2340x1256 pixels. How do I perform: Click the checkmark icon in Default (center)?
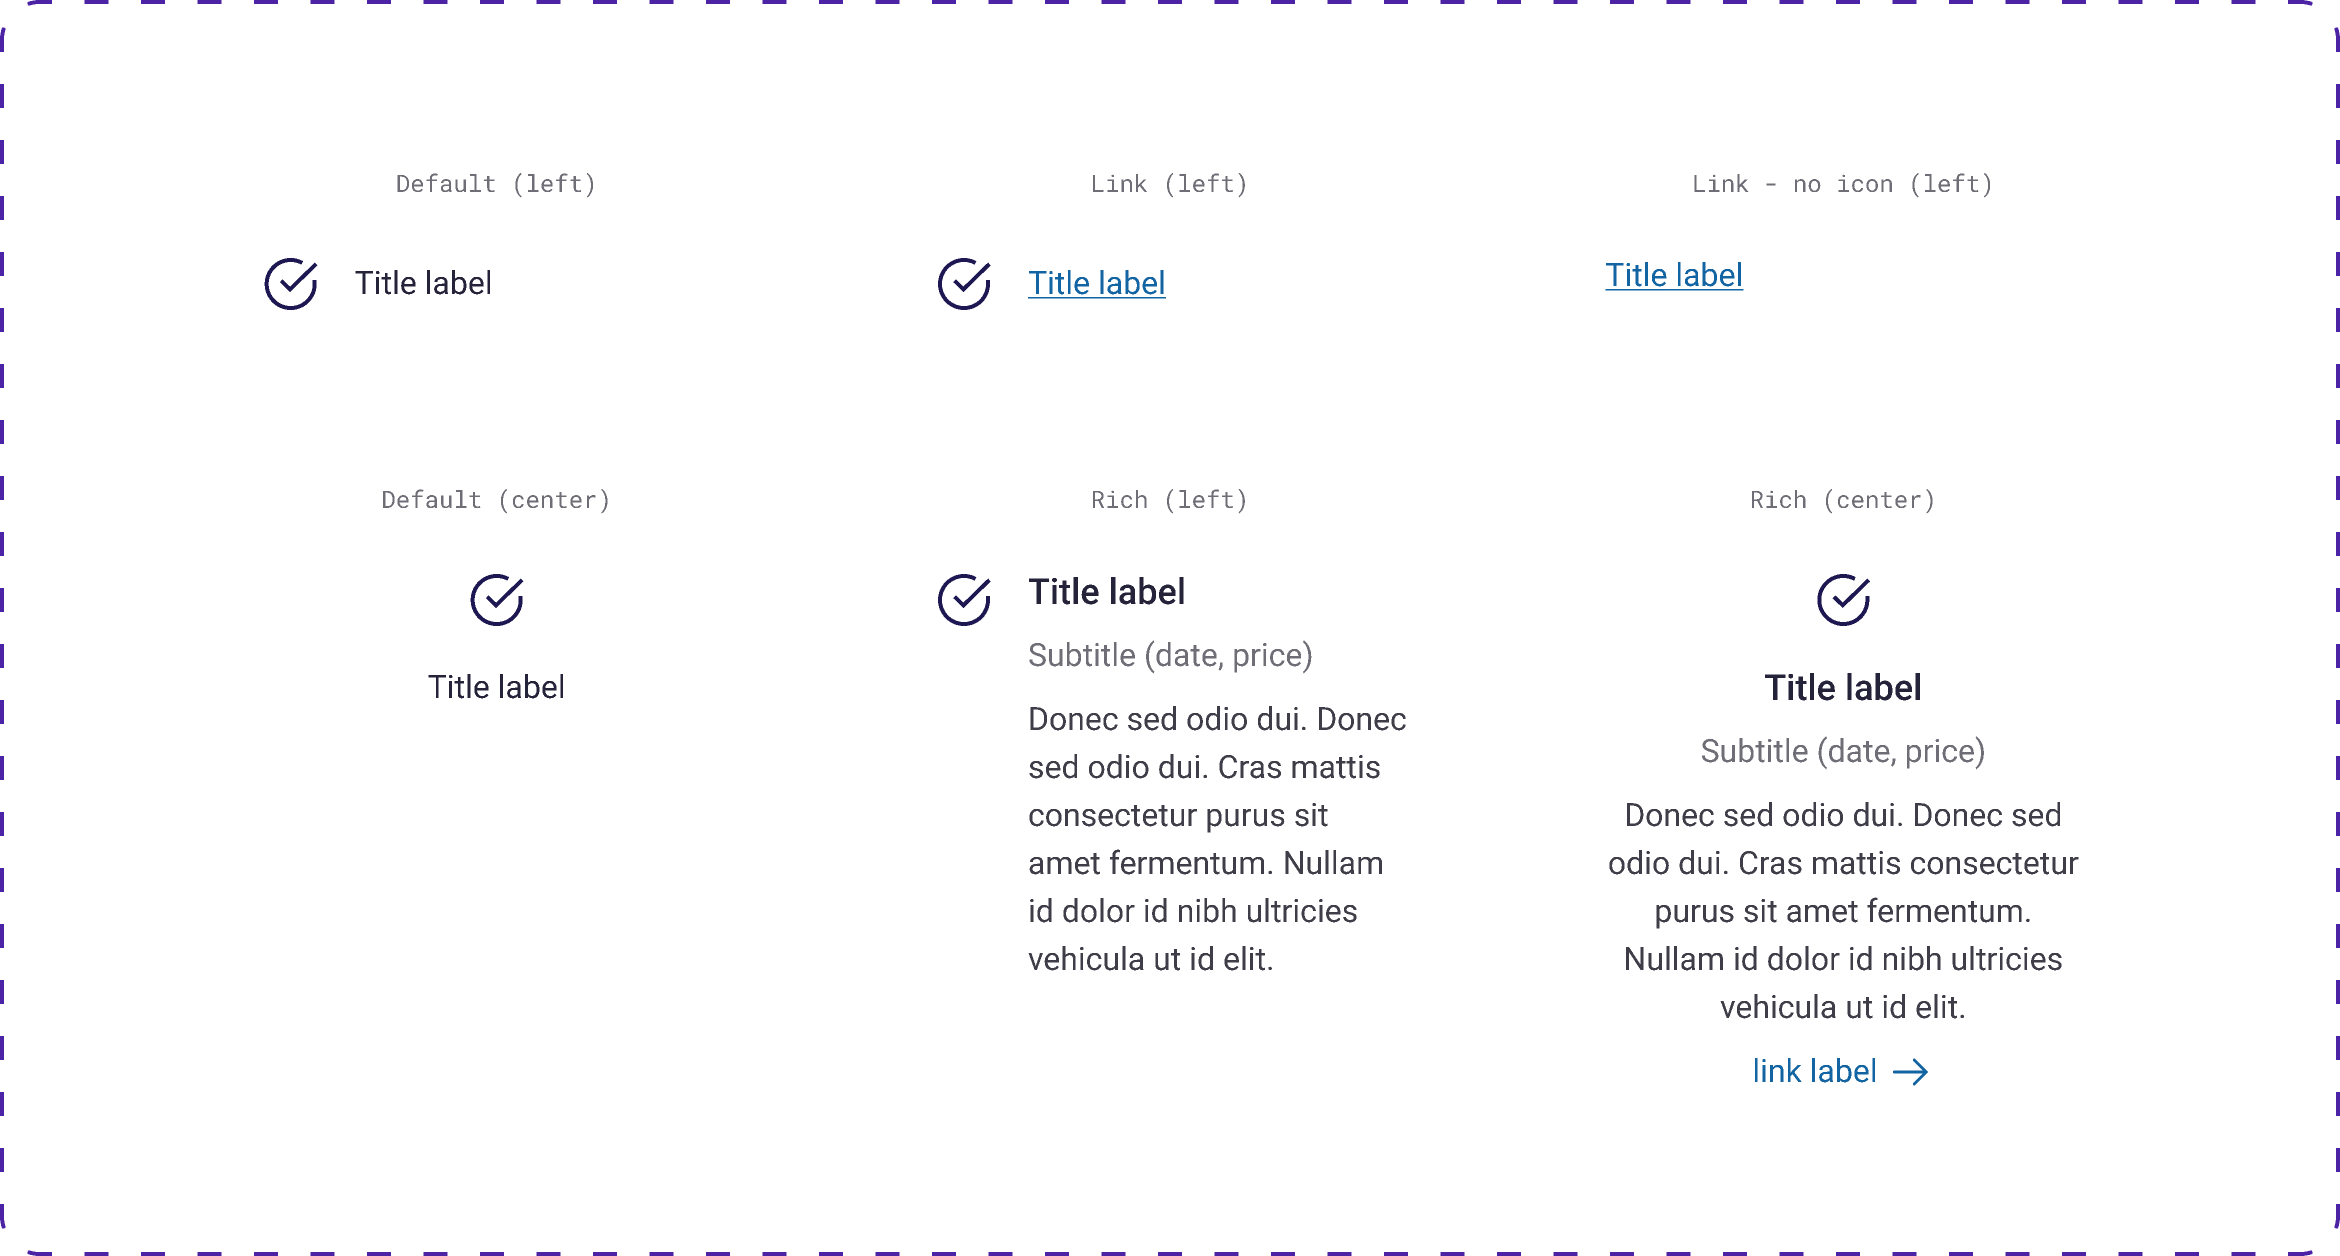[x=497, y=601]
